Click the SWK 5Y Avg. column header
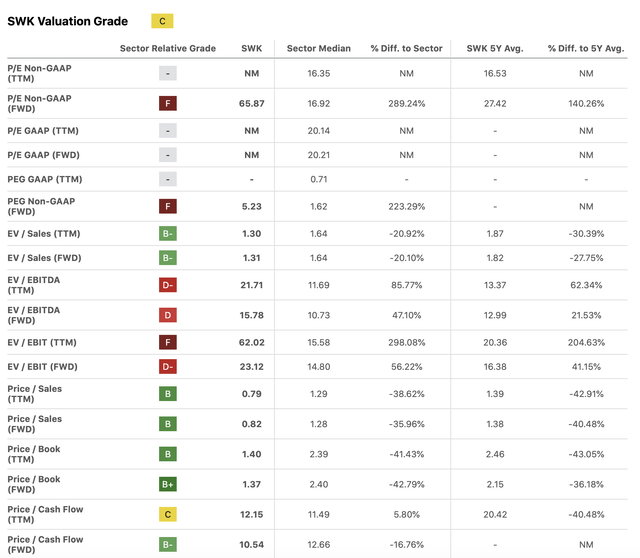Image resolution: width=640 pixels, height=558 pixels. [495, 48]
